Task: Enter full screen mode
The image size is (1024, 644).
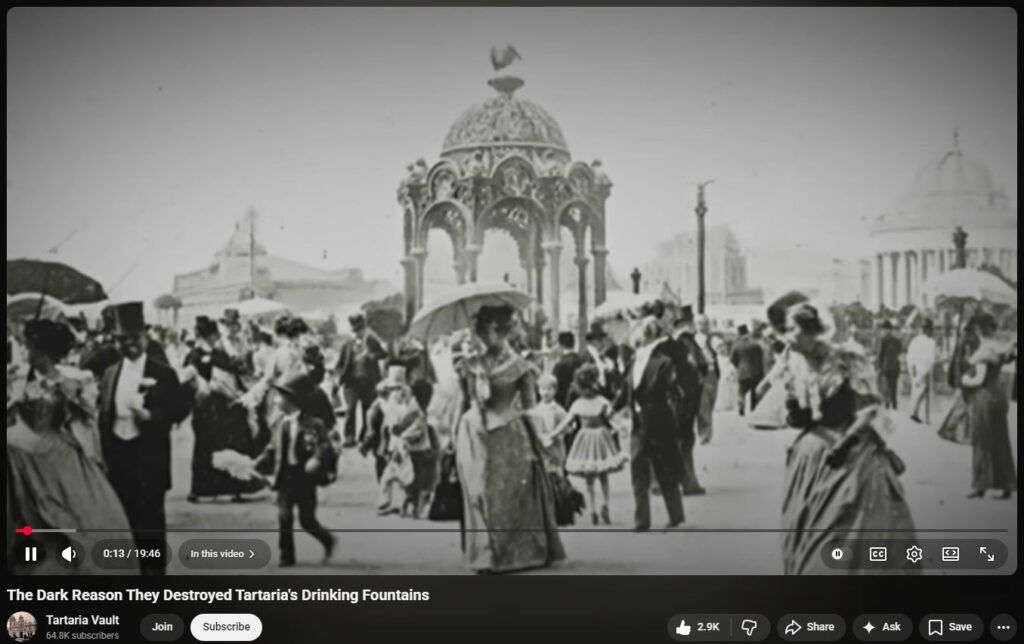Action: [x=987, y=554]
